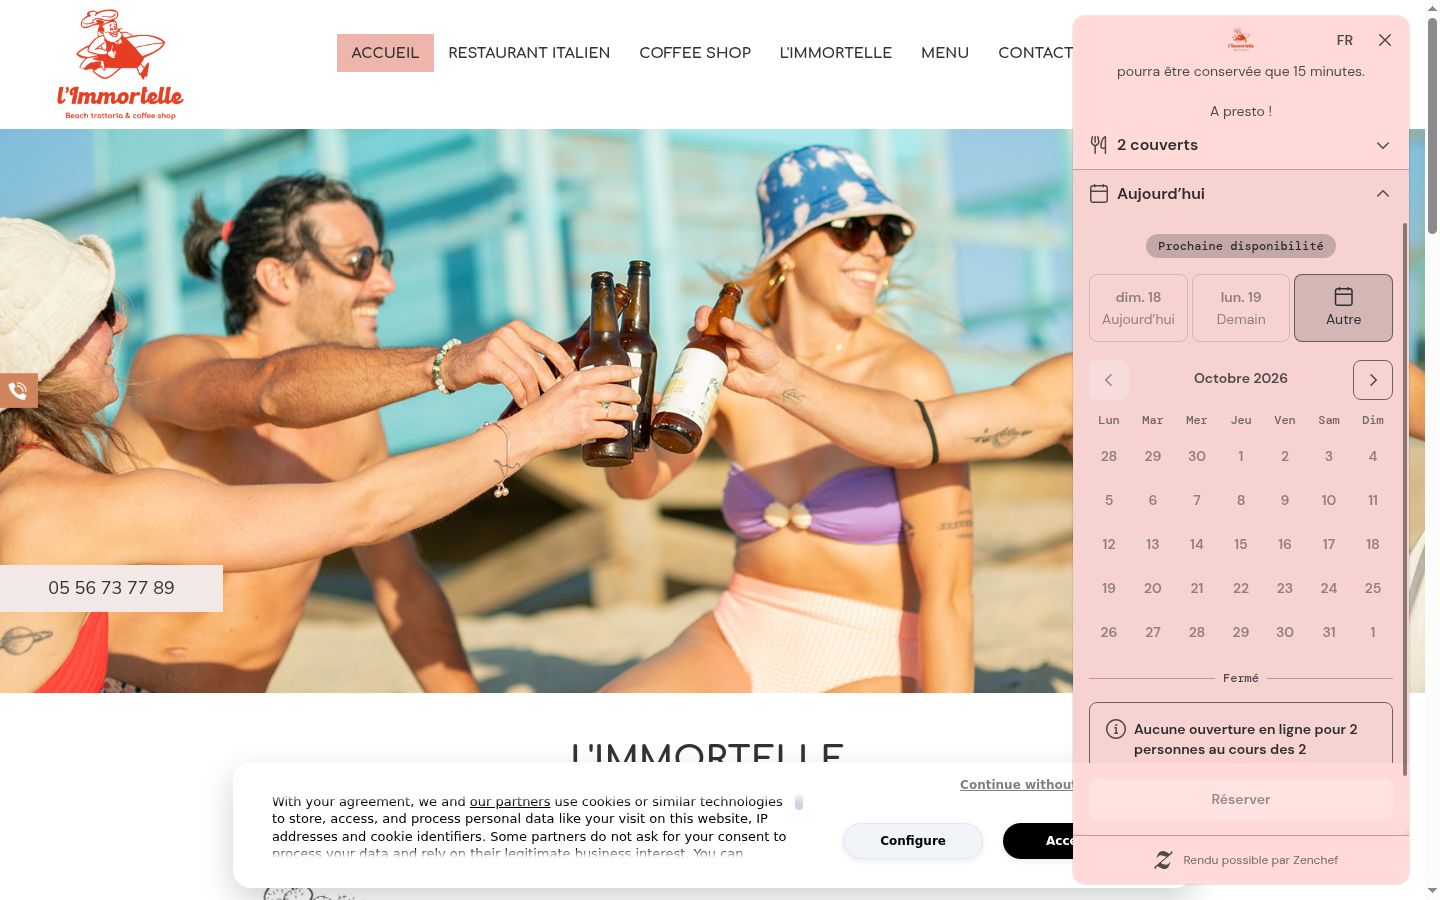Click the phone call icon on left edge
This screenshot has width=1440, height=900.
[x=18, y=390]
